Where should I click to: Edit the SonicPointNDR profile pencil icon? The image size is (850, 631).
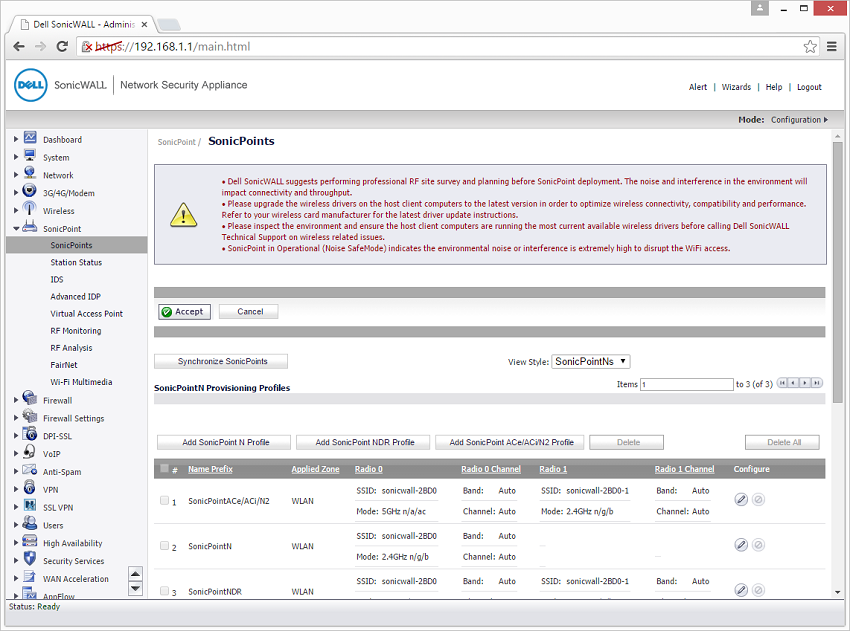coord(741,590)
